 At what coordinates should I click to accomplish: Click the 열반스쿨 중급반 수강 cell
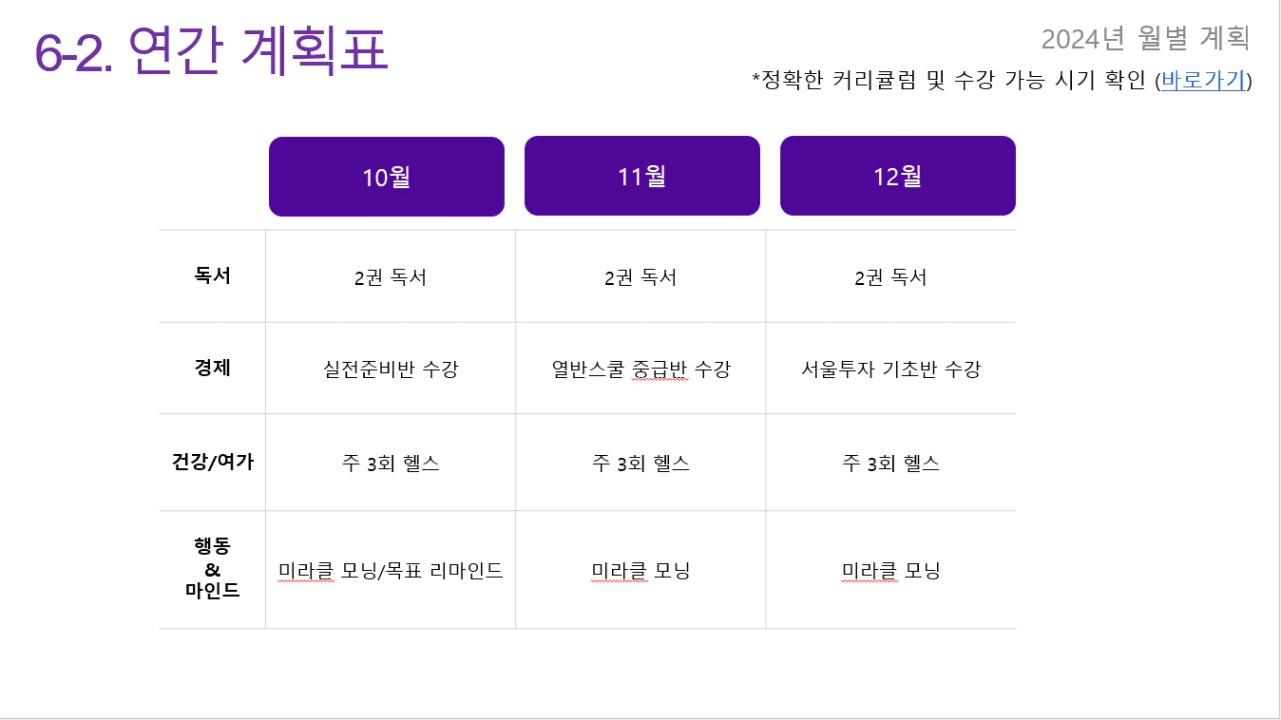(641, 368)
